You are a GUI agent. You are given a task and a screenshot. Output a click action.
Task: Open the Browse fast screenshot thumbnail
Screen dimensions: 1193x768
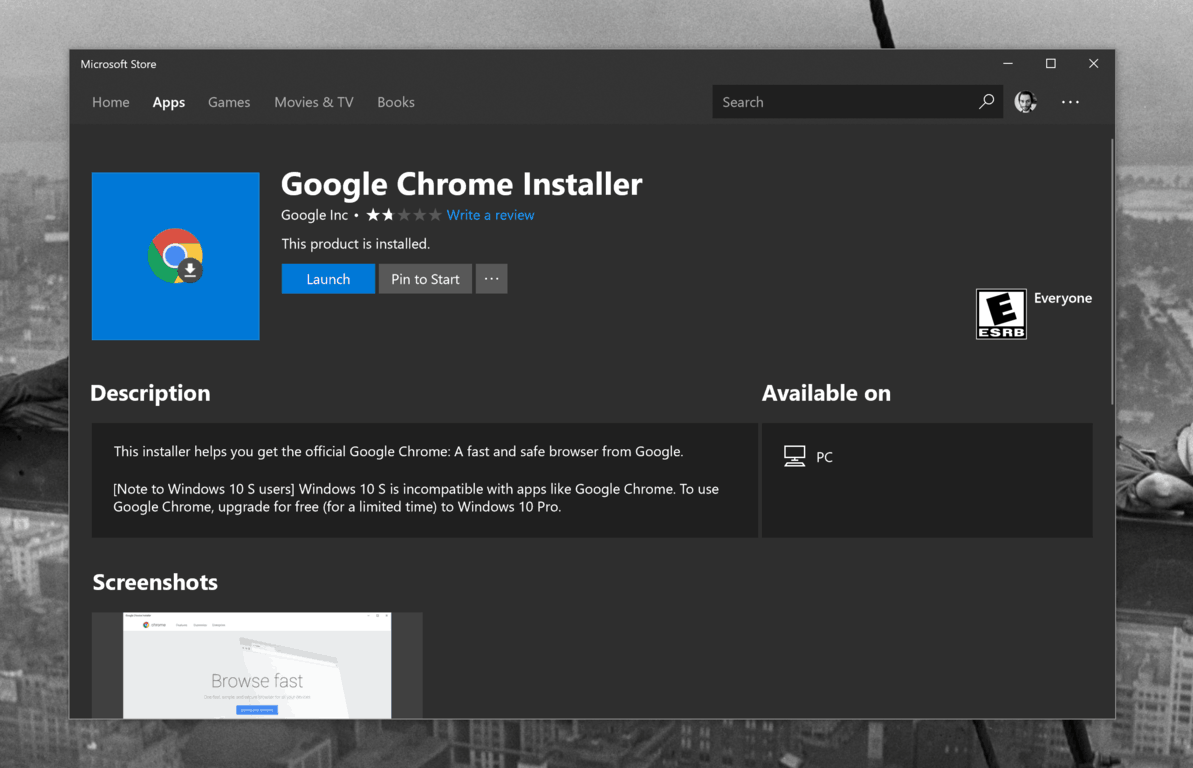coord(257,665)
